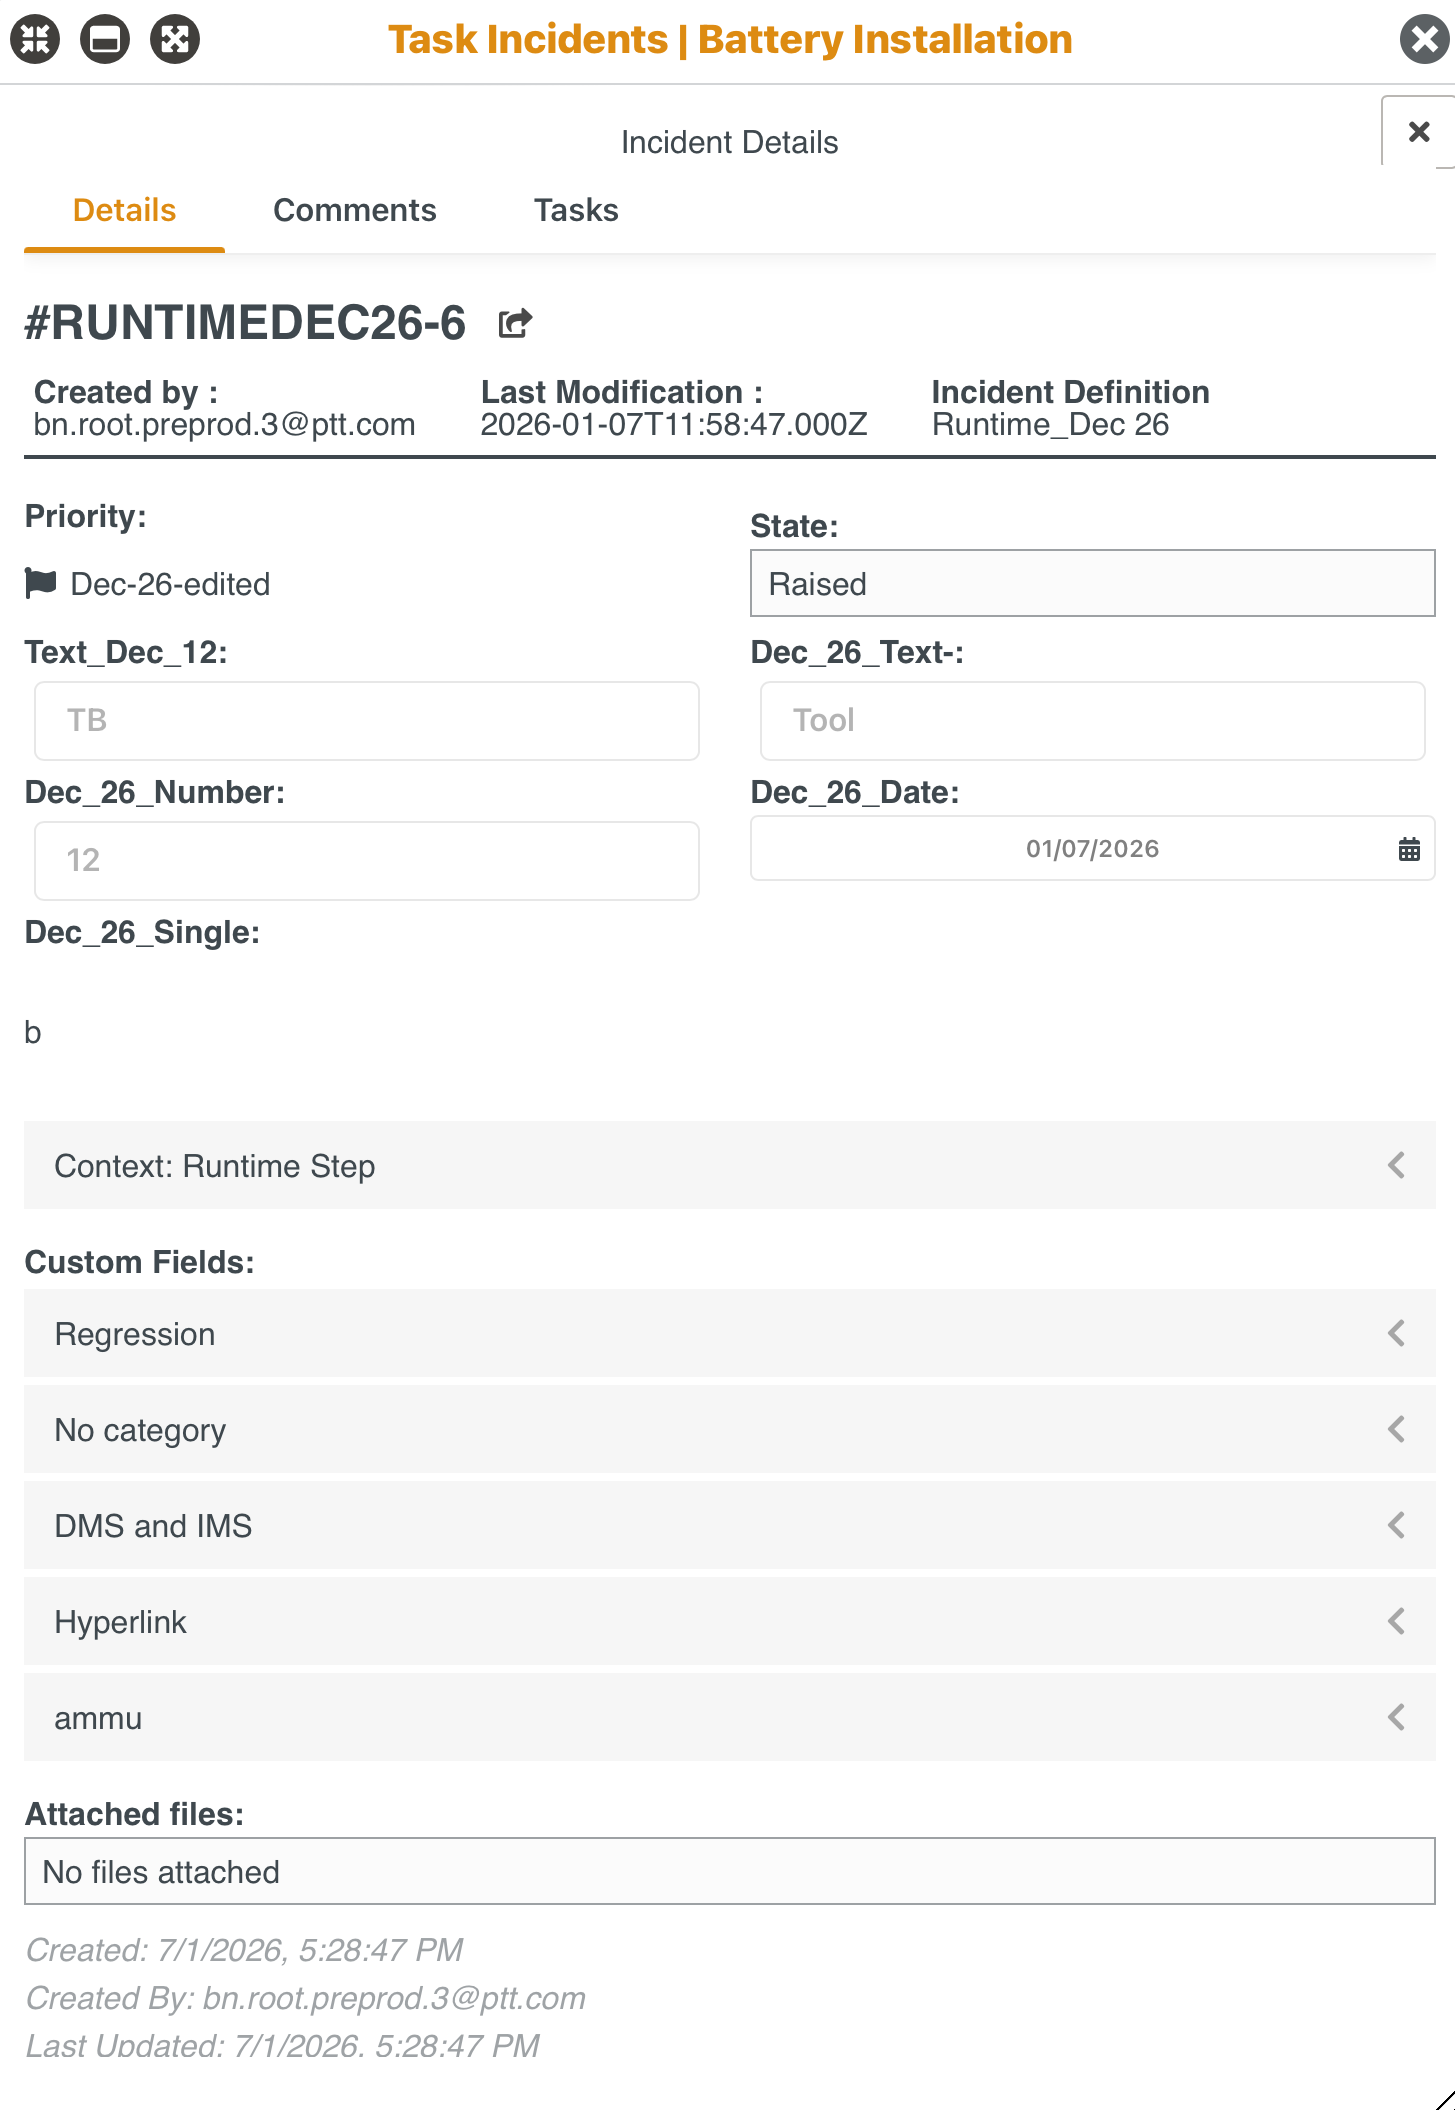Close the Incident Details panel
This screenshot has width=1455, height=2110.
tap(1418, 131)
